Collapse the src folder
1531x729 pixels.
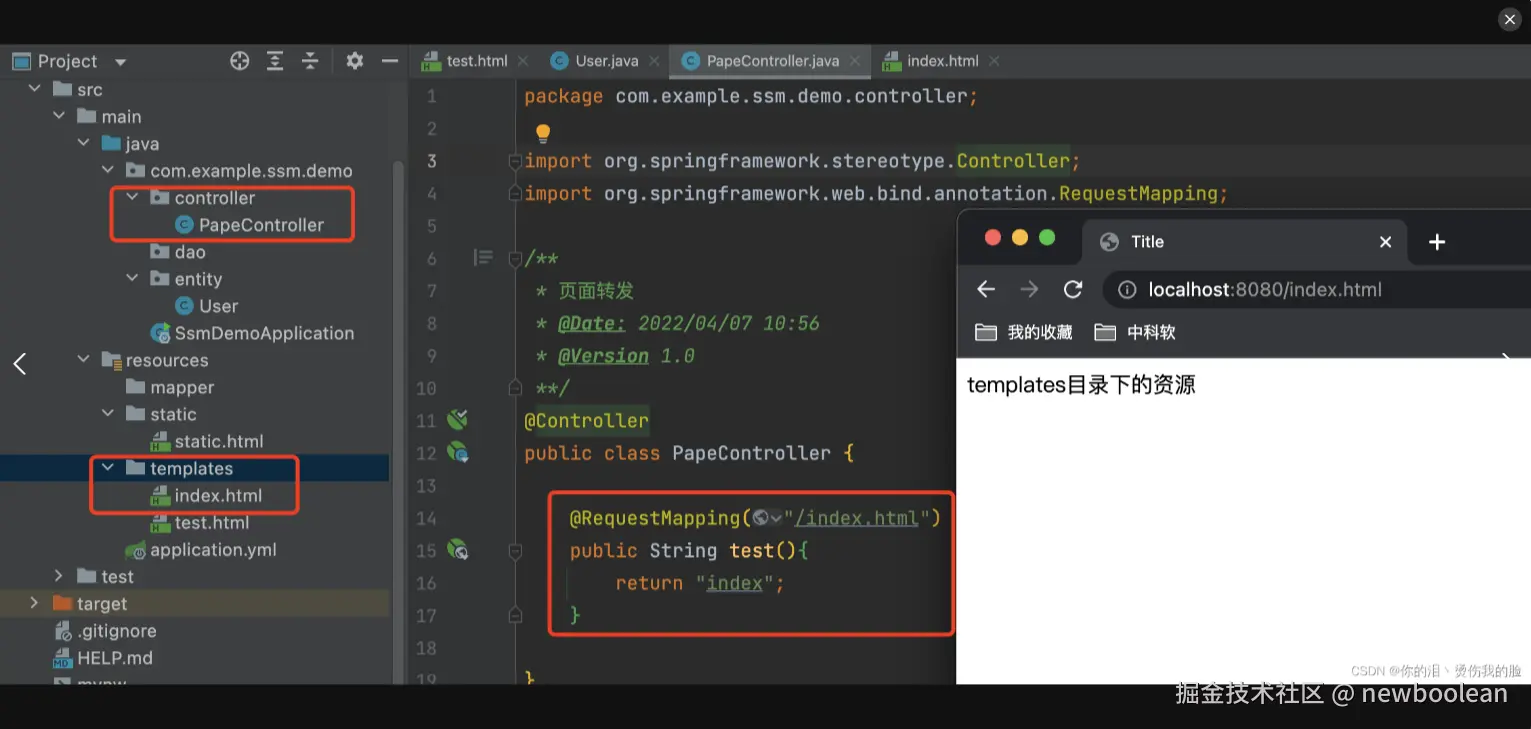point(35,89)
